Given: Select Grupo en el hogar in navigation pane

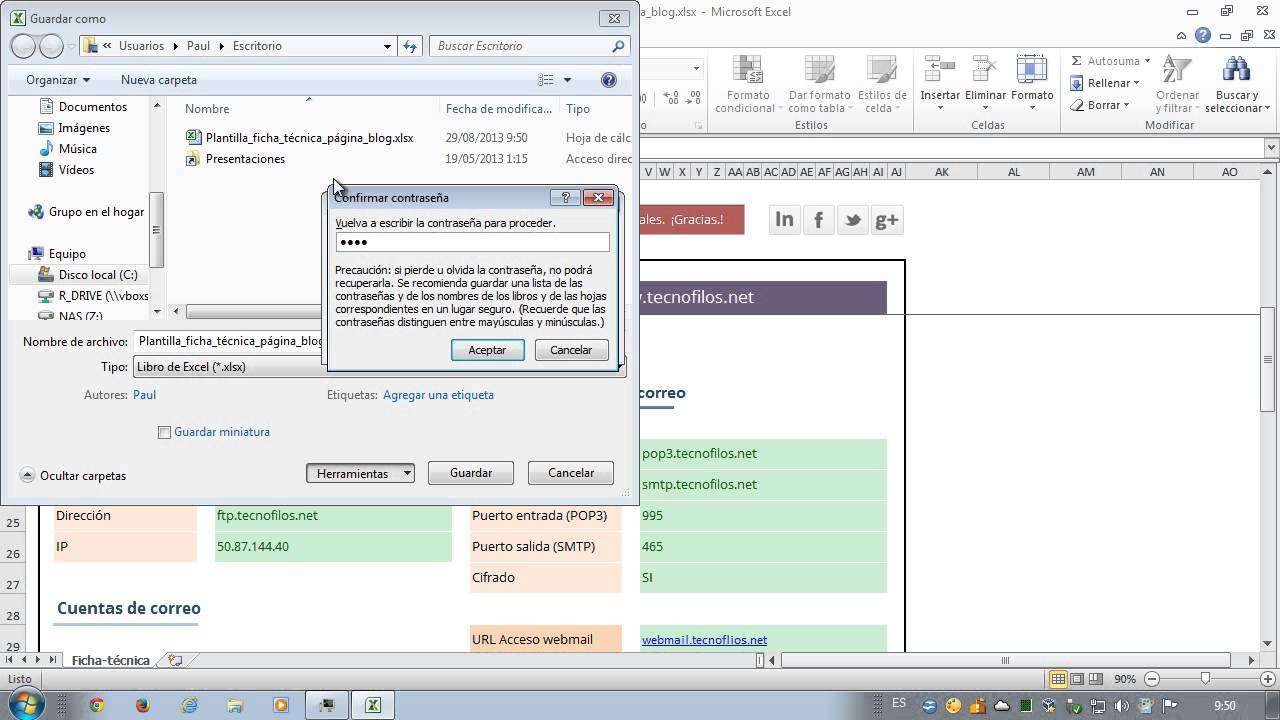Looking at the screenshot, I should pos(96,212).
